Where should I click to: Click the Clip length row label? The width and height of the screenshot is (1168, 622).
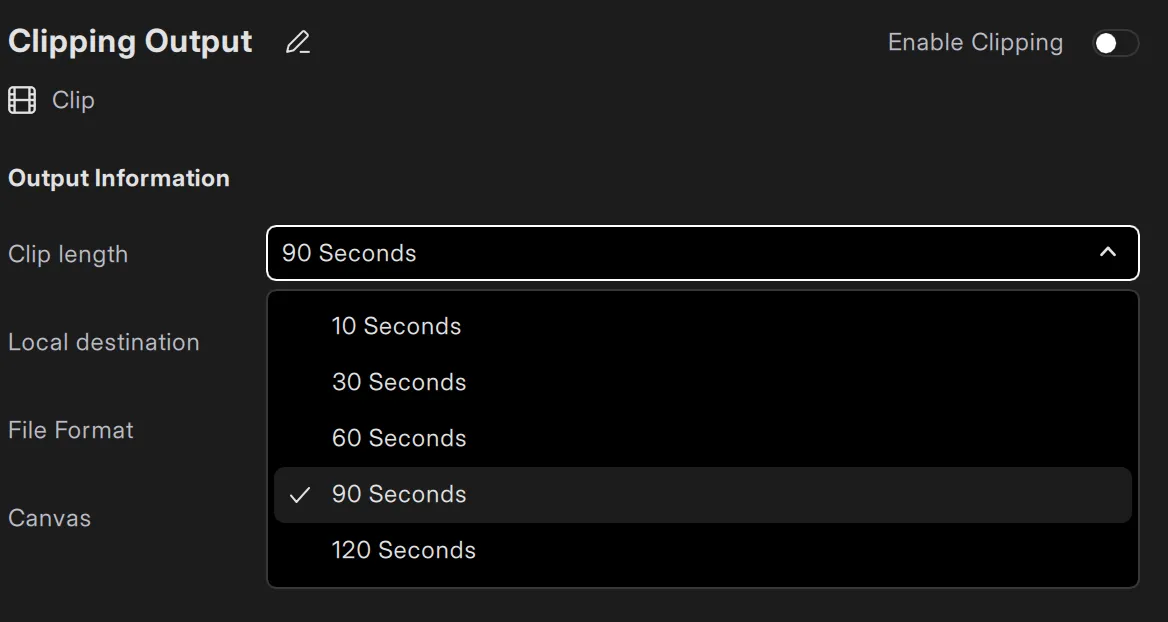point(67,254)
